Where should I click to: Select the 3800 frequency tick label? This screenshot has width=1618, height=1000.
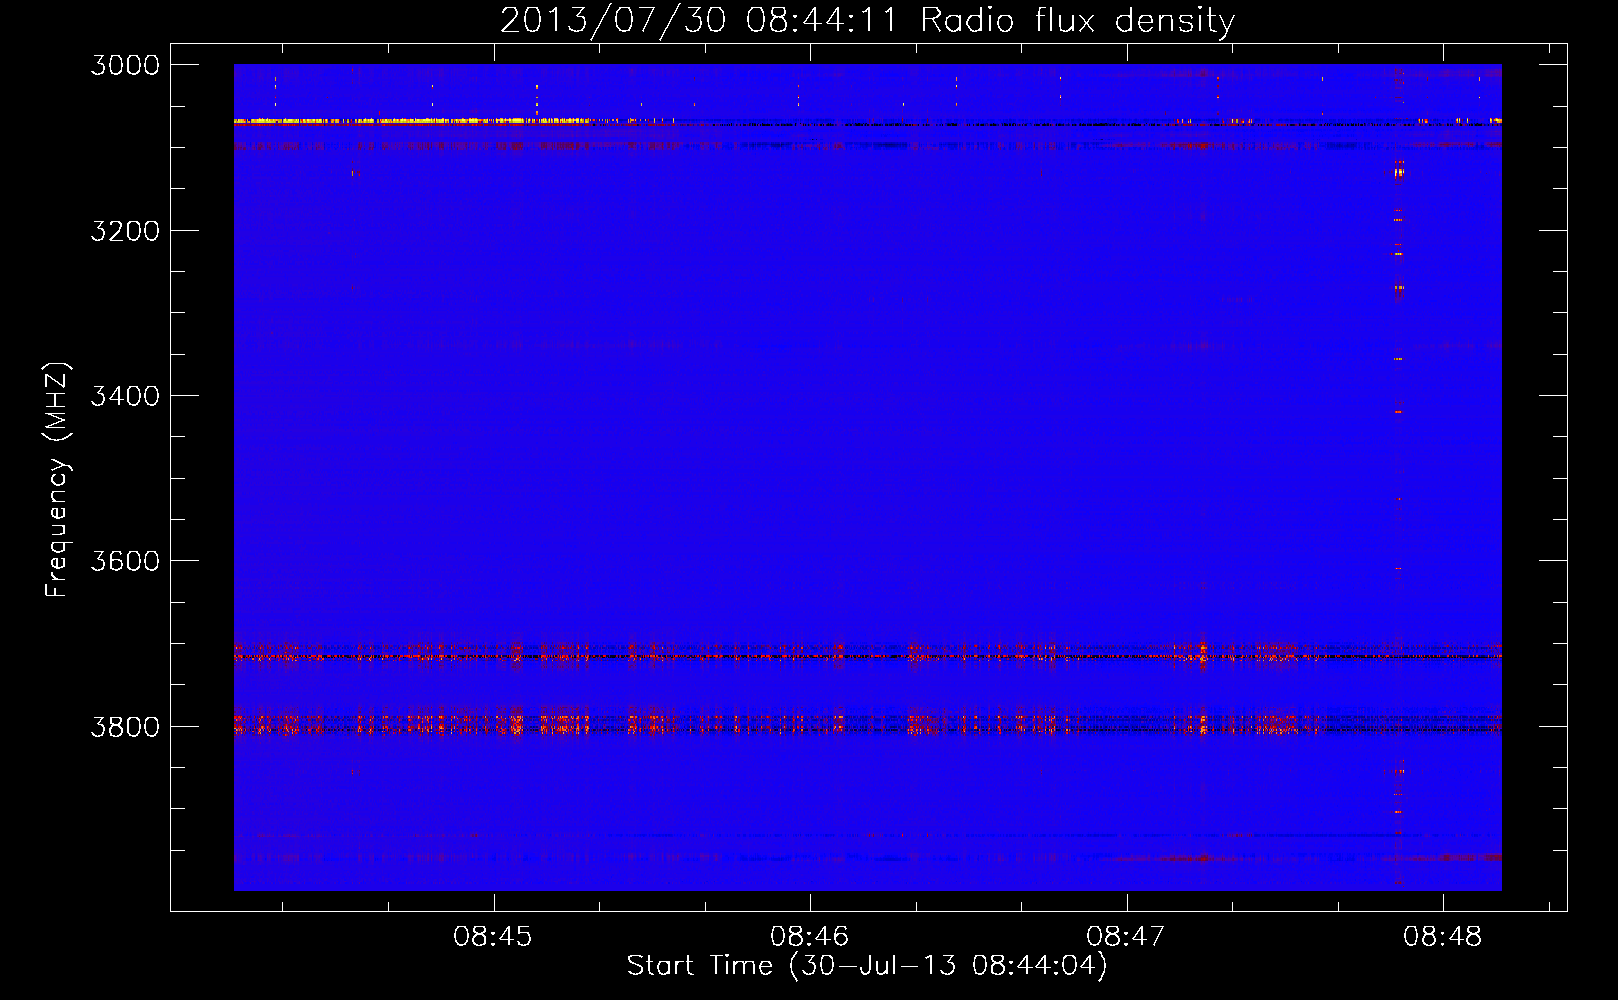pos(125,727)
